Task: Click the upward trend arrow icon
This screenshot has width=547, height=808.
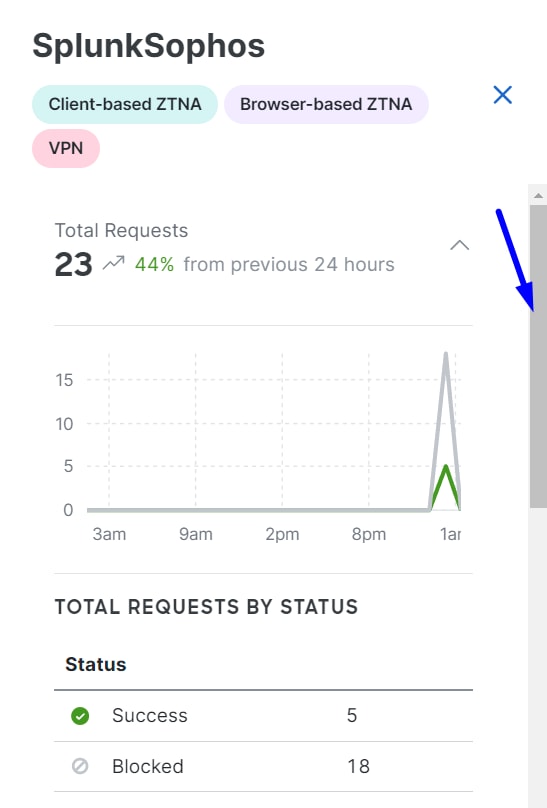Action: point(113,263)
